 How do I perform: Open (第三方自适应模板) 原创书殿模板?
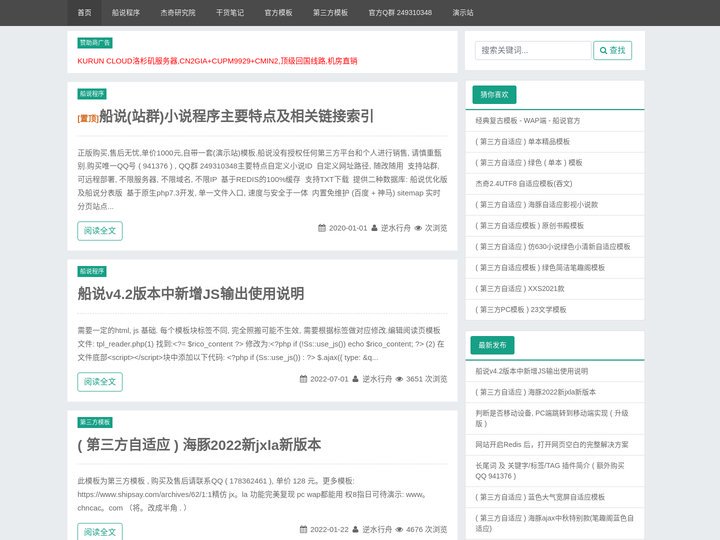pos(529,225)
